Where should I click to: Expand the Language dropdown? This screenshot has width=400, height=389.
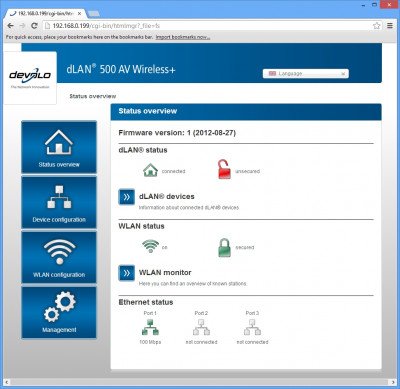point(306,74)
